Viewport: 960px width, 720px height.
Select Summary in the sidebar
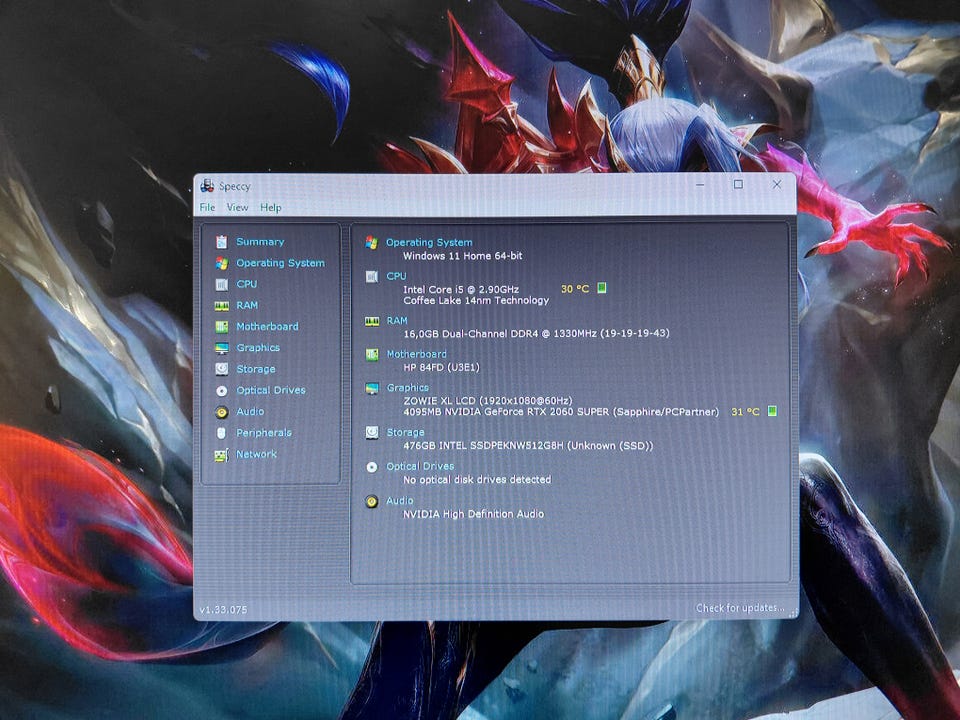tap(260, 242)
